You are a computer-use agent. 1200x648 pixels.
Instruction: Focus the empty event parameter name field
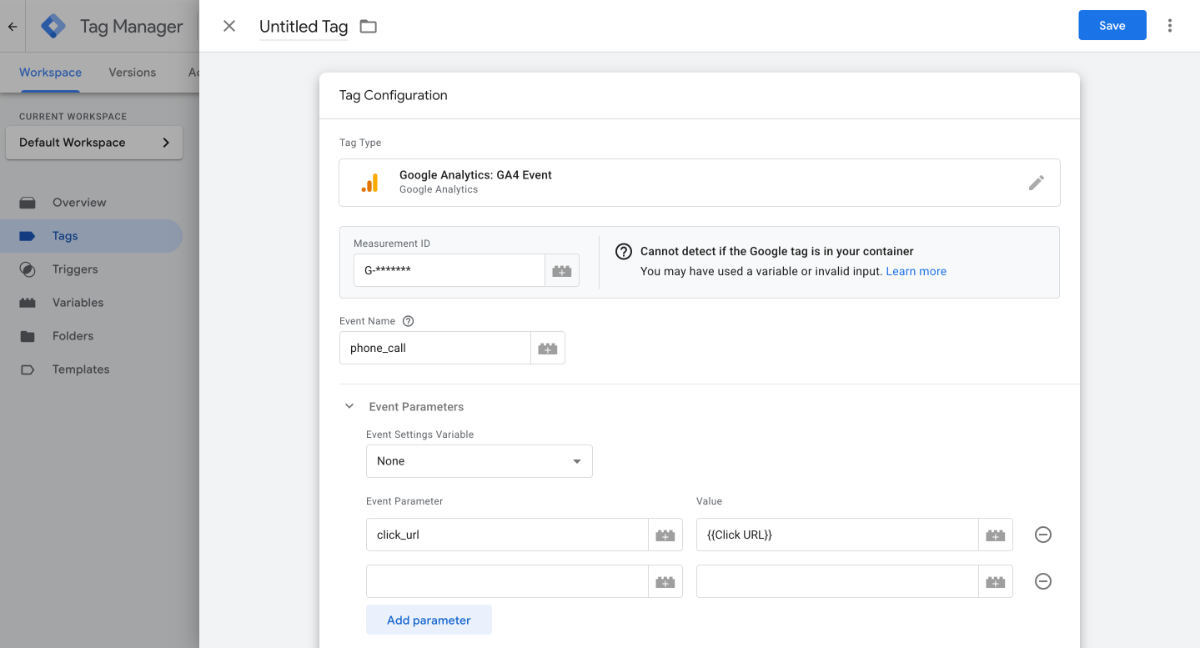[508, 581]
